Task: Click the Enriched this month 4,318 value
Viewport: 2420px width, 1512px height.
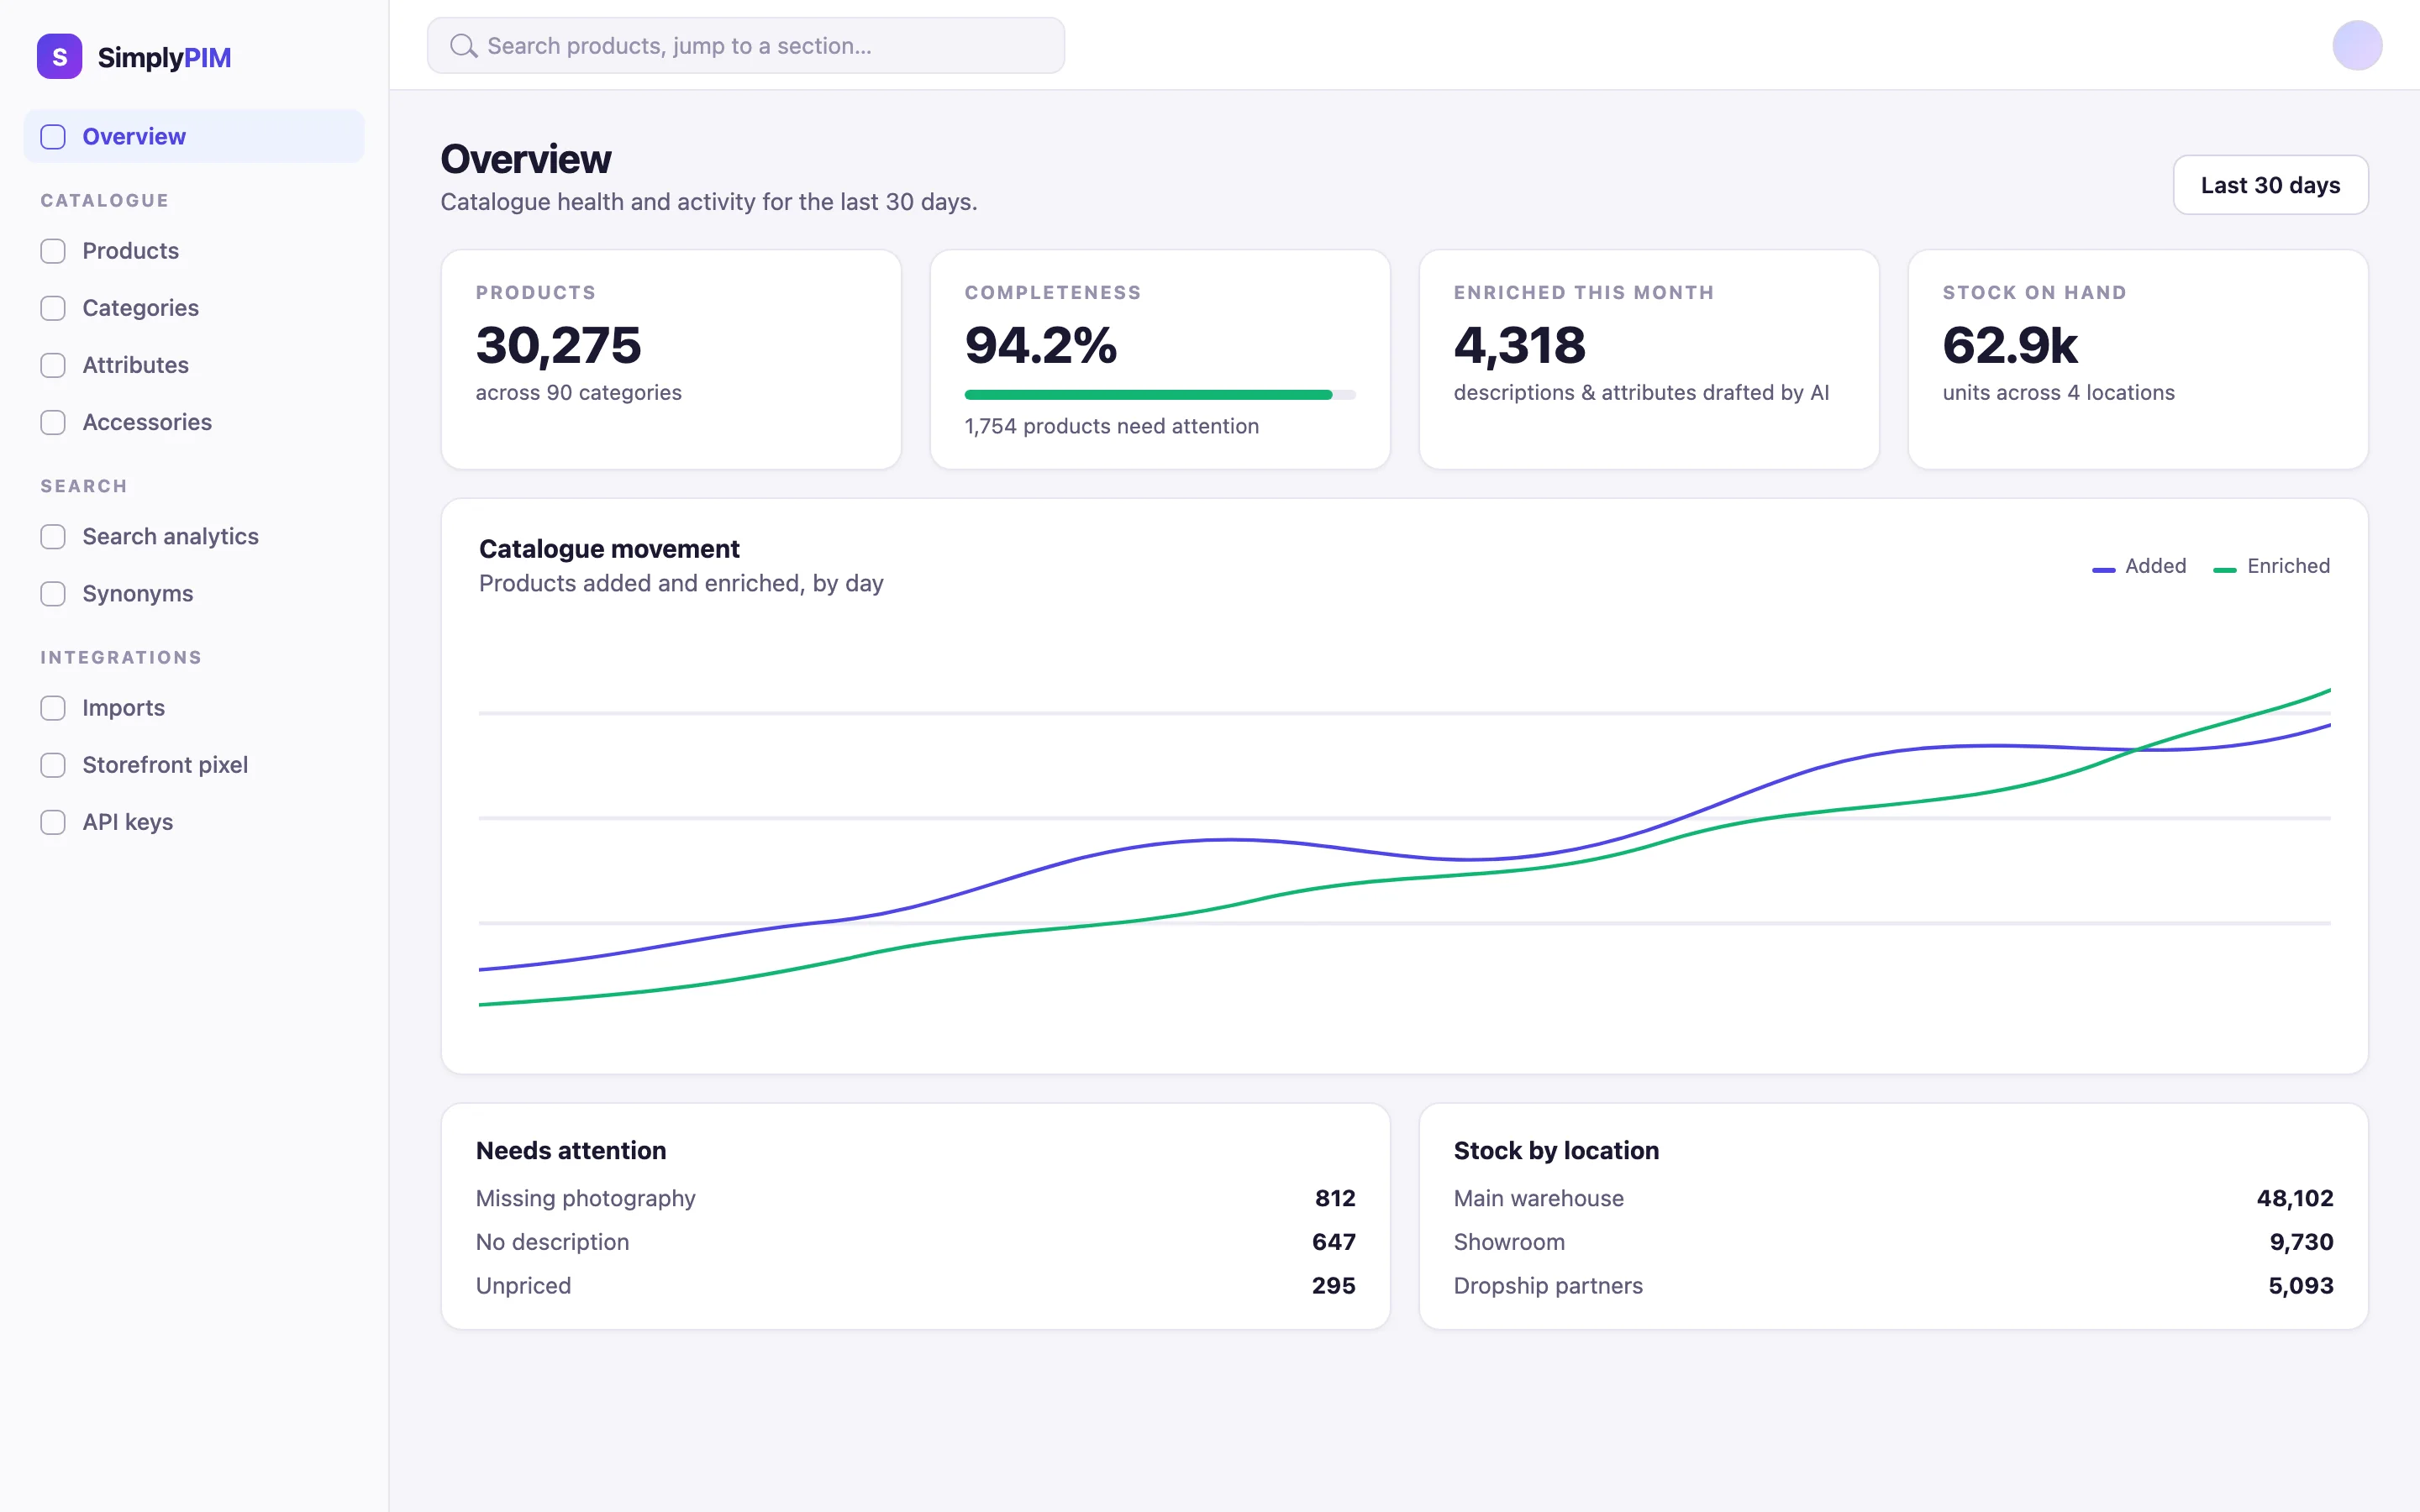Action: (1519, 345)
